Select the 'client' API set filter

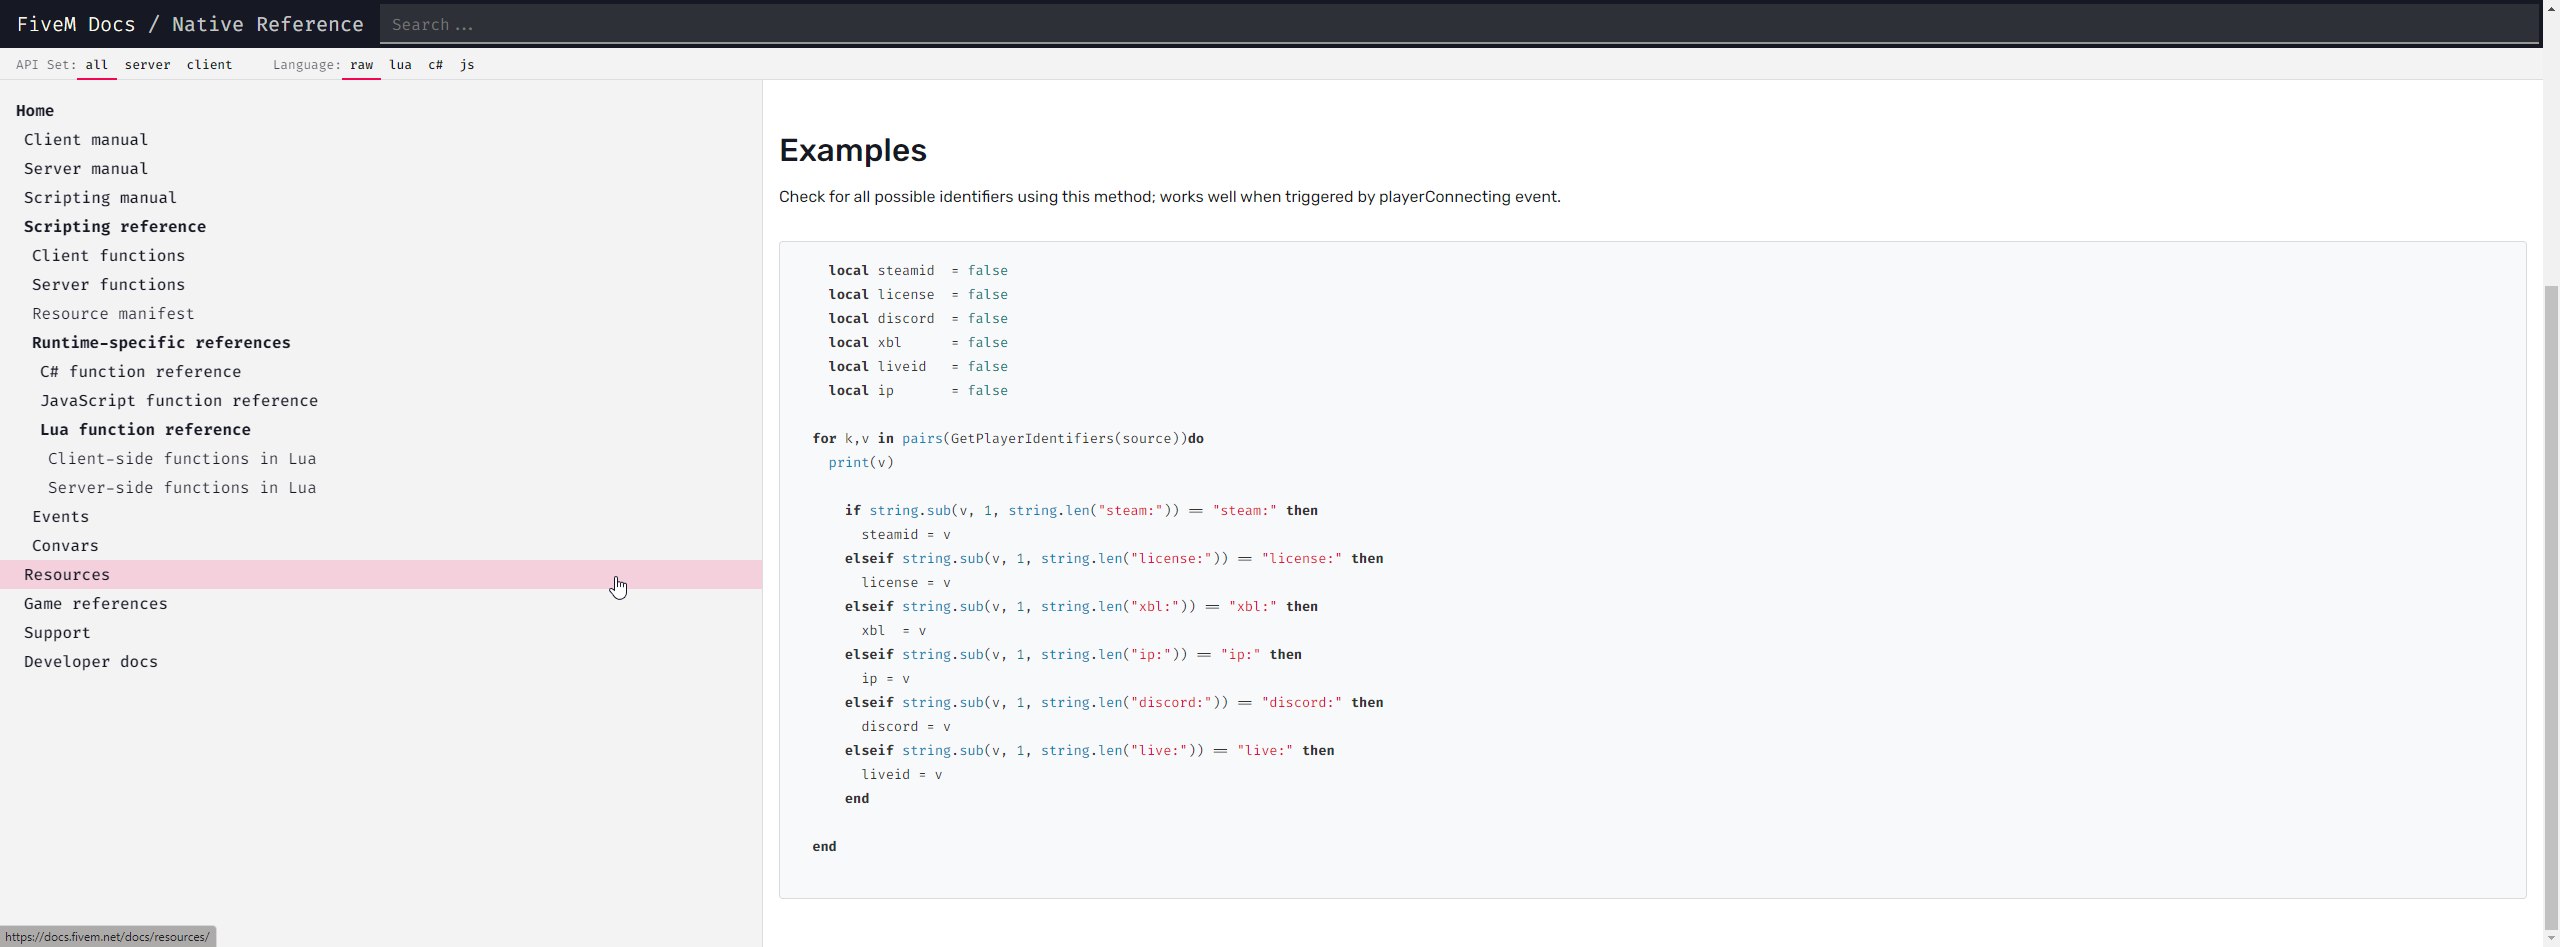[209, 65]
